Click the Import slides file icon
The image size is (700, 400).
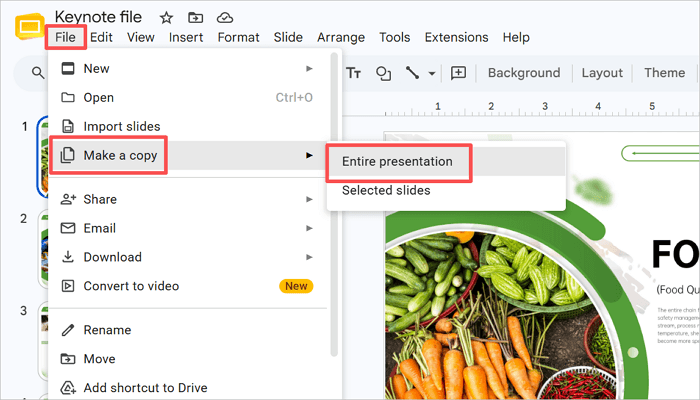click(68, 126)
